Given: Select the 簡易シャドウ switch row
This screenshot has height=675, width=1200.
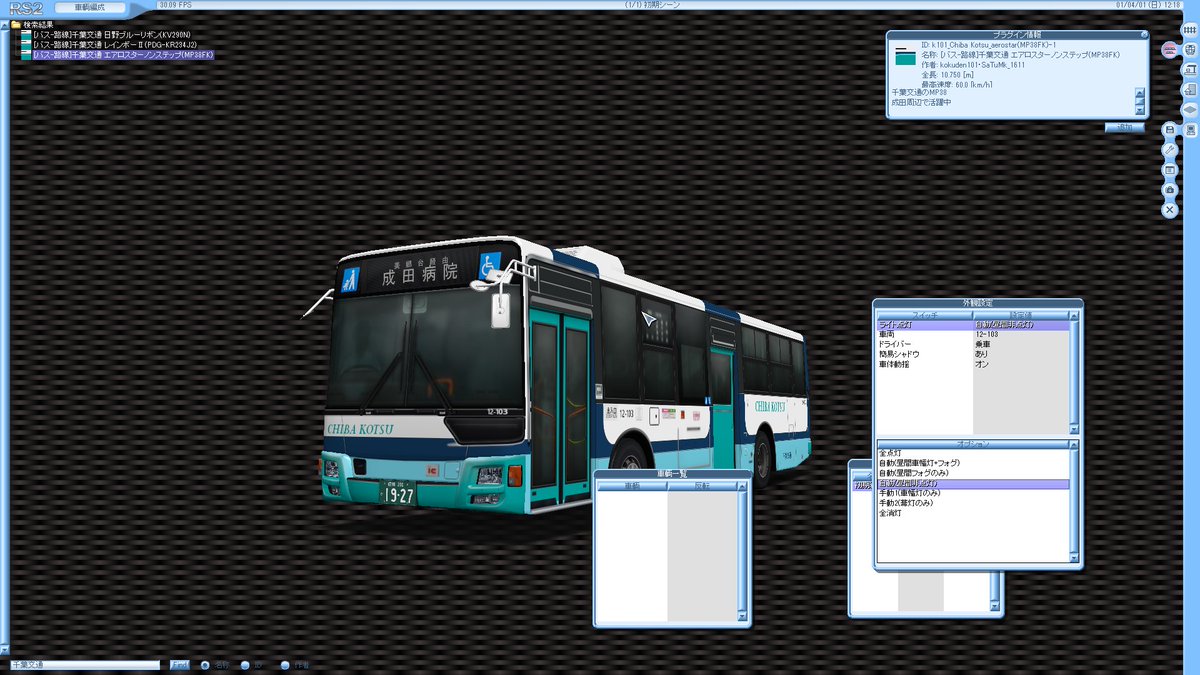Looking at the screenshot, I should (x=972, y=354).
